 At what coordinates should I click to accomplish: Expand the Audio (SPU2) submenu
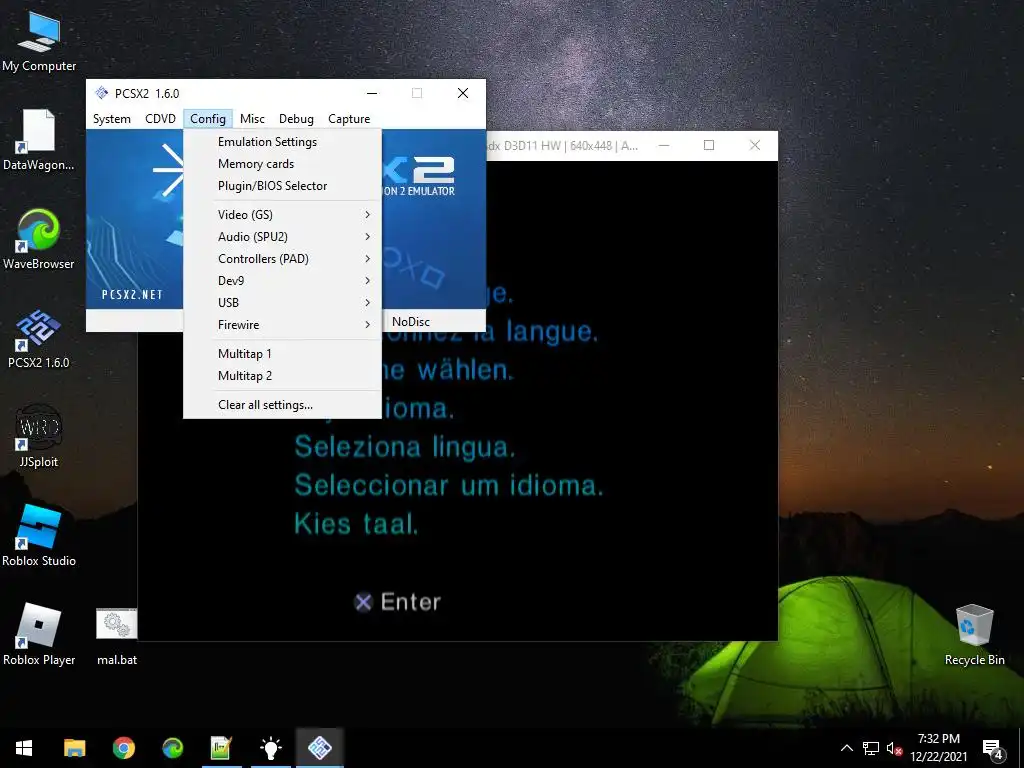click(x=282, y=237)
